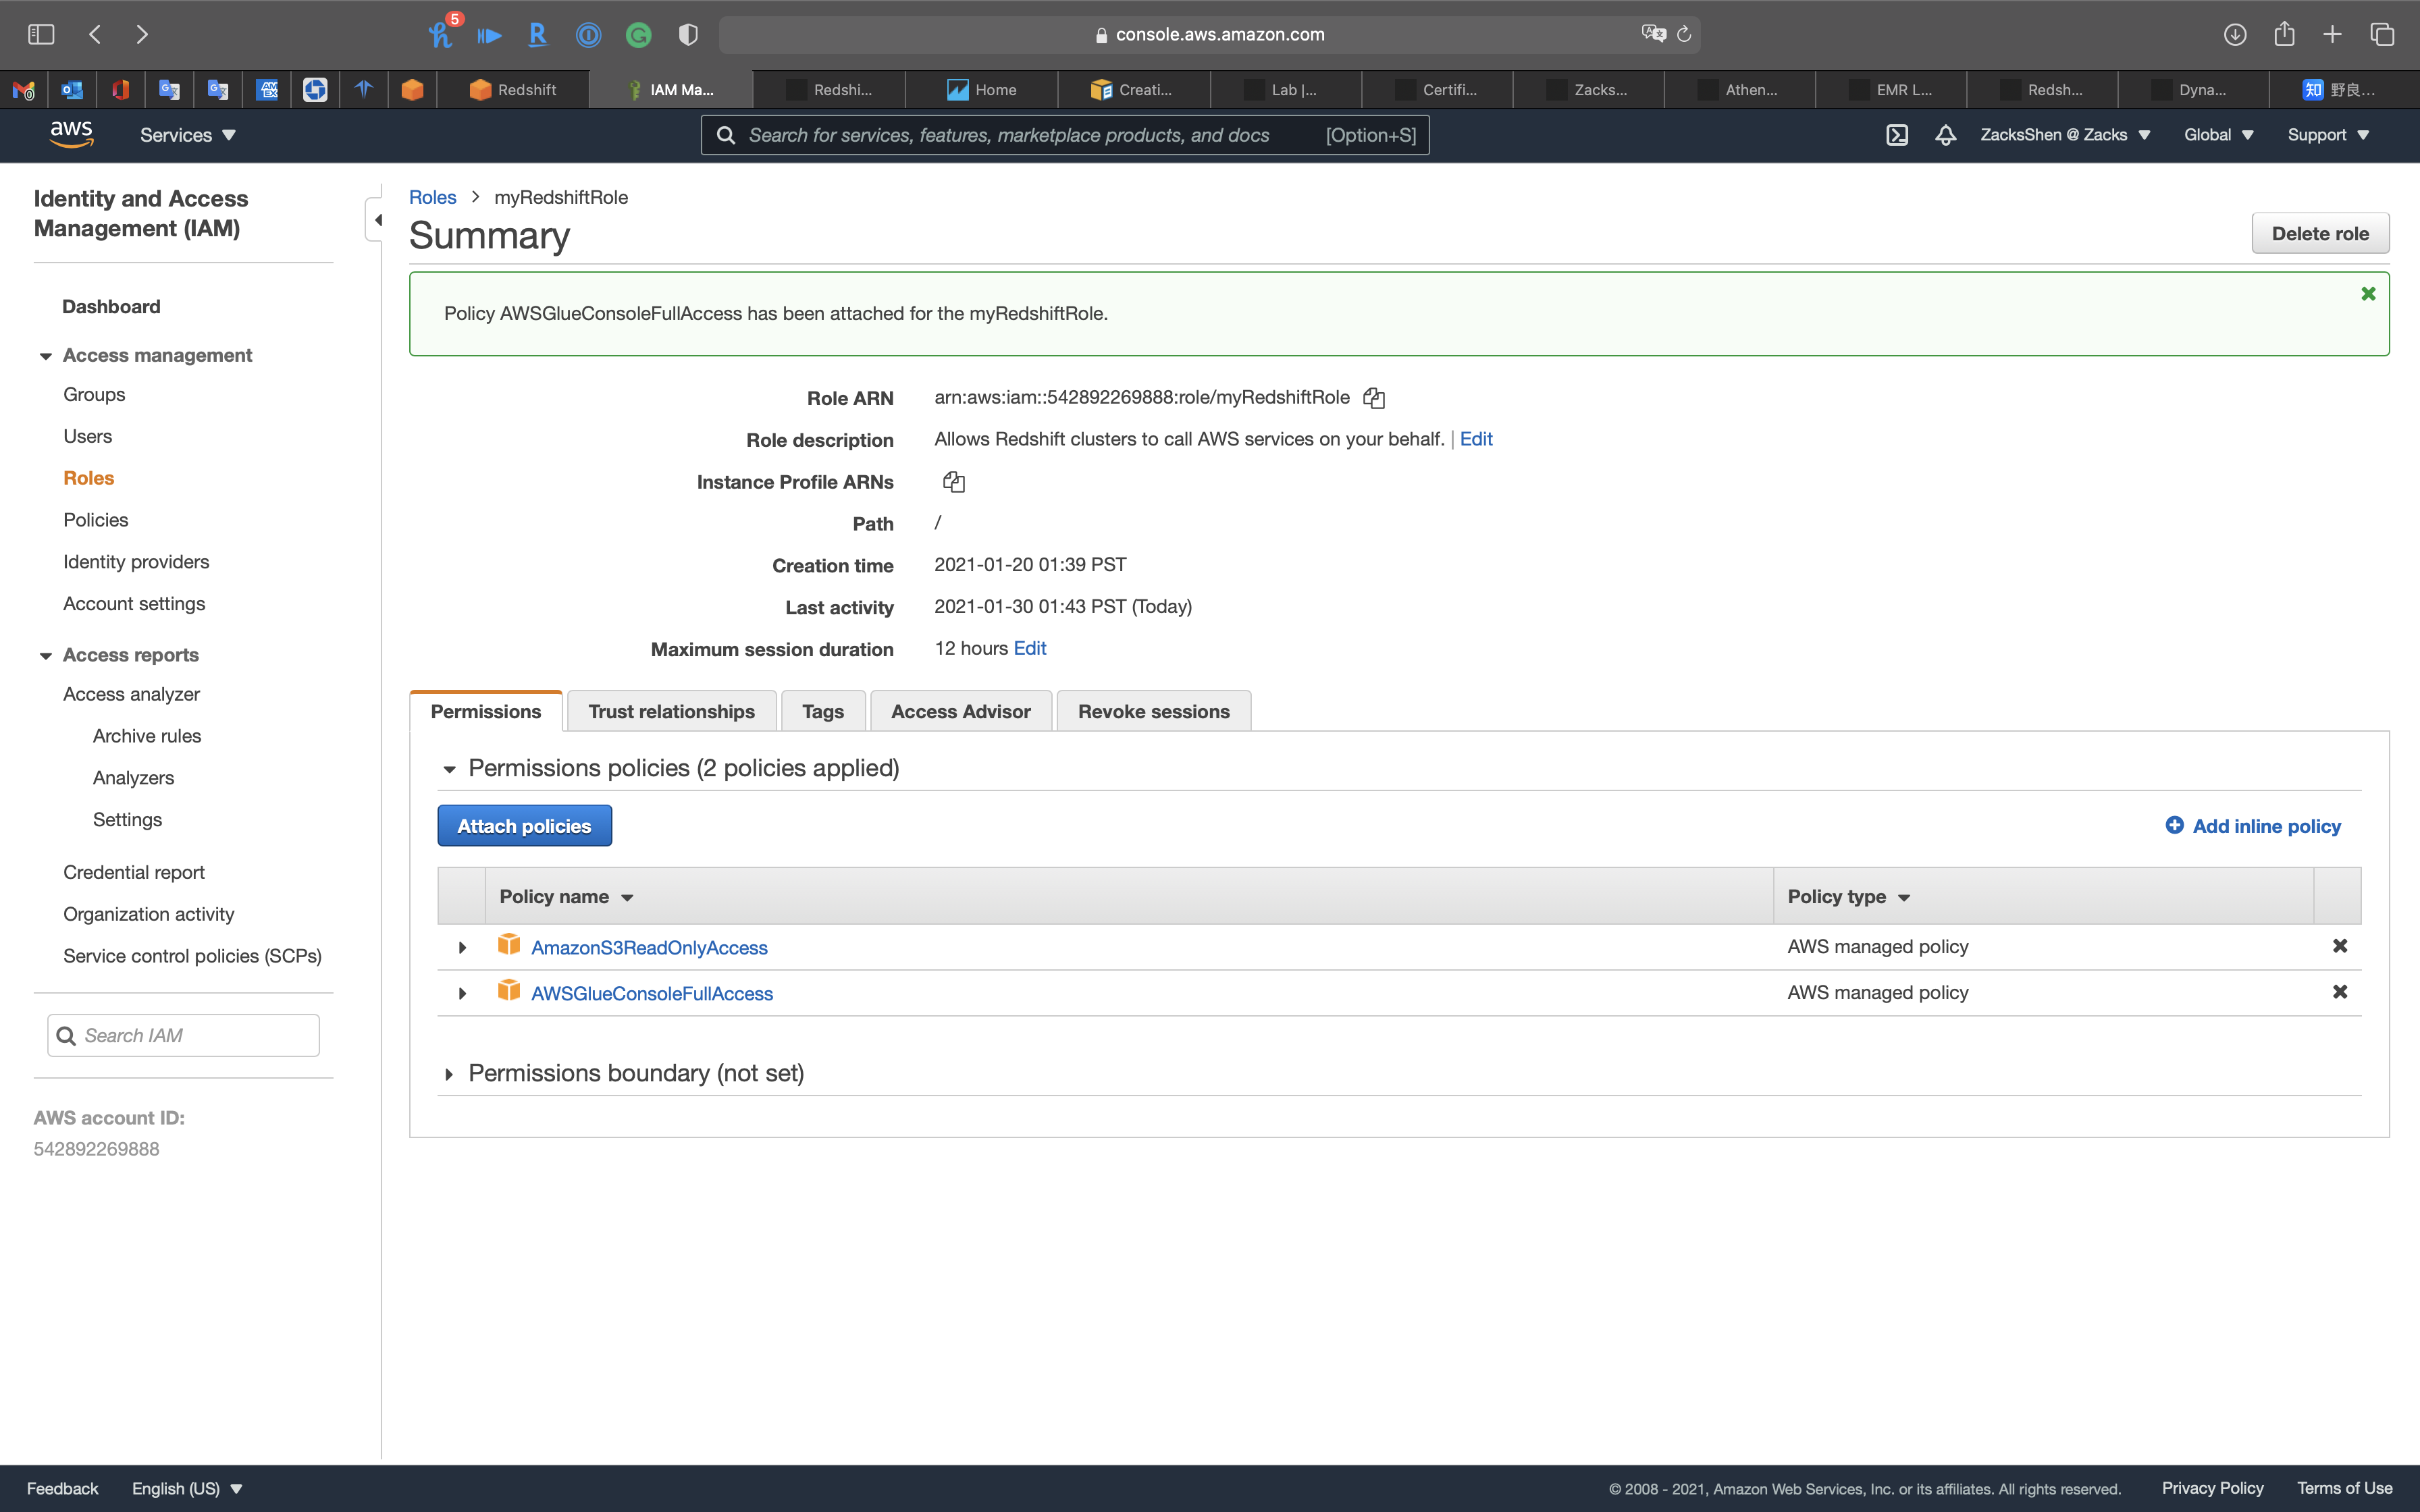Open the Access Advisor tab
Screen dimensions: 2420x1512
pyautogui.click(x=960, y=711)
